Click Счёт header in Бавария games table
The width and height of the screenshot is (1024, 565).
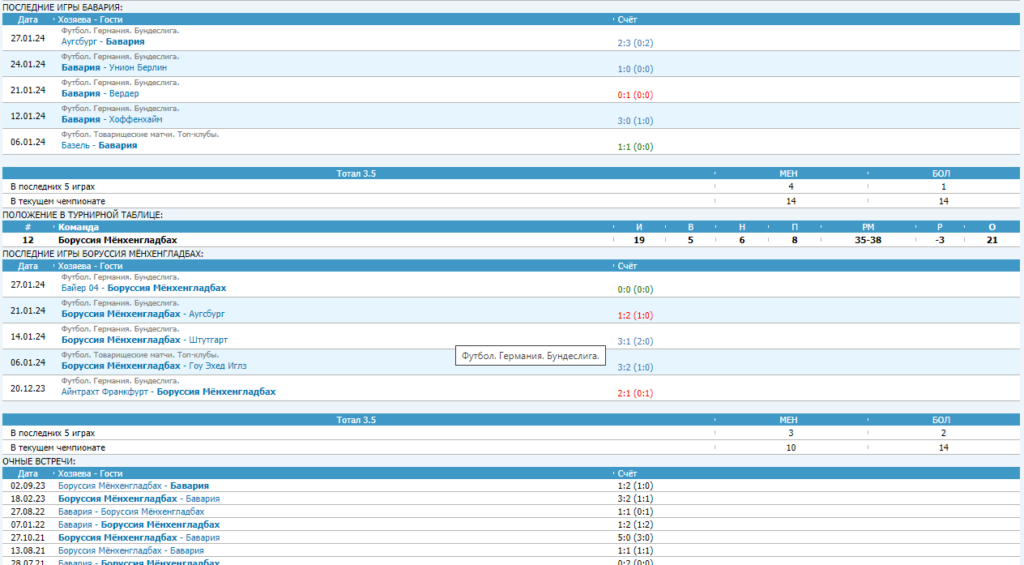click(627, 20)
